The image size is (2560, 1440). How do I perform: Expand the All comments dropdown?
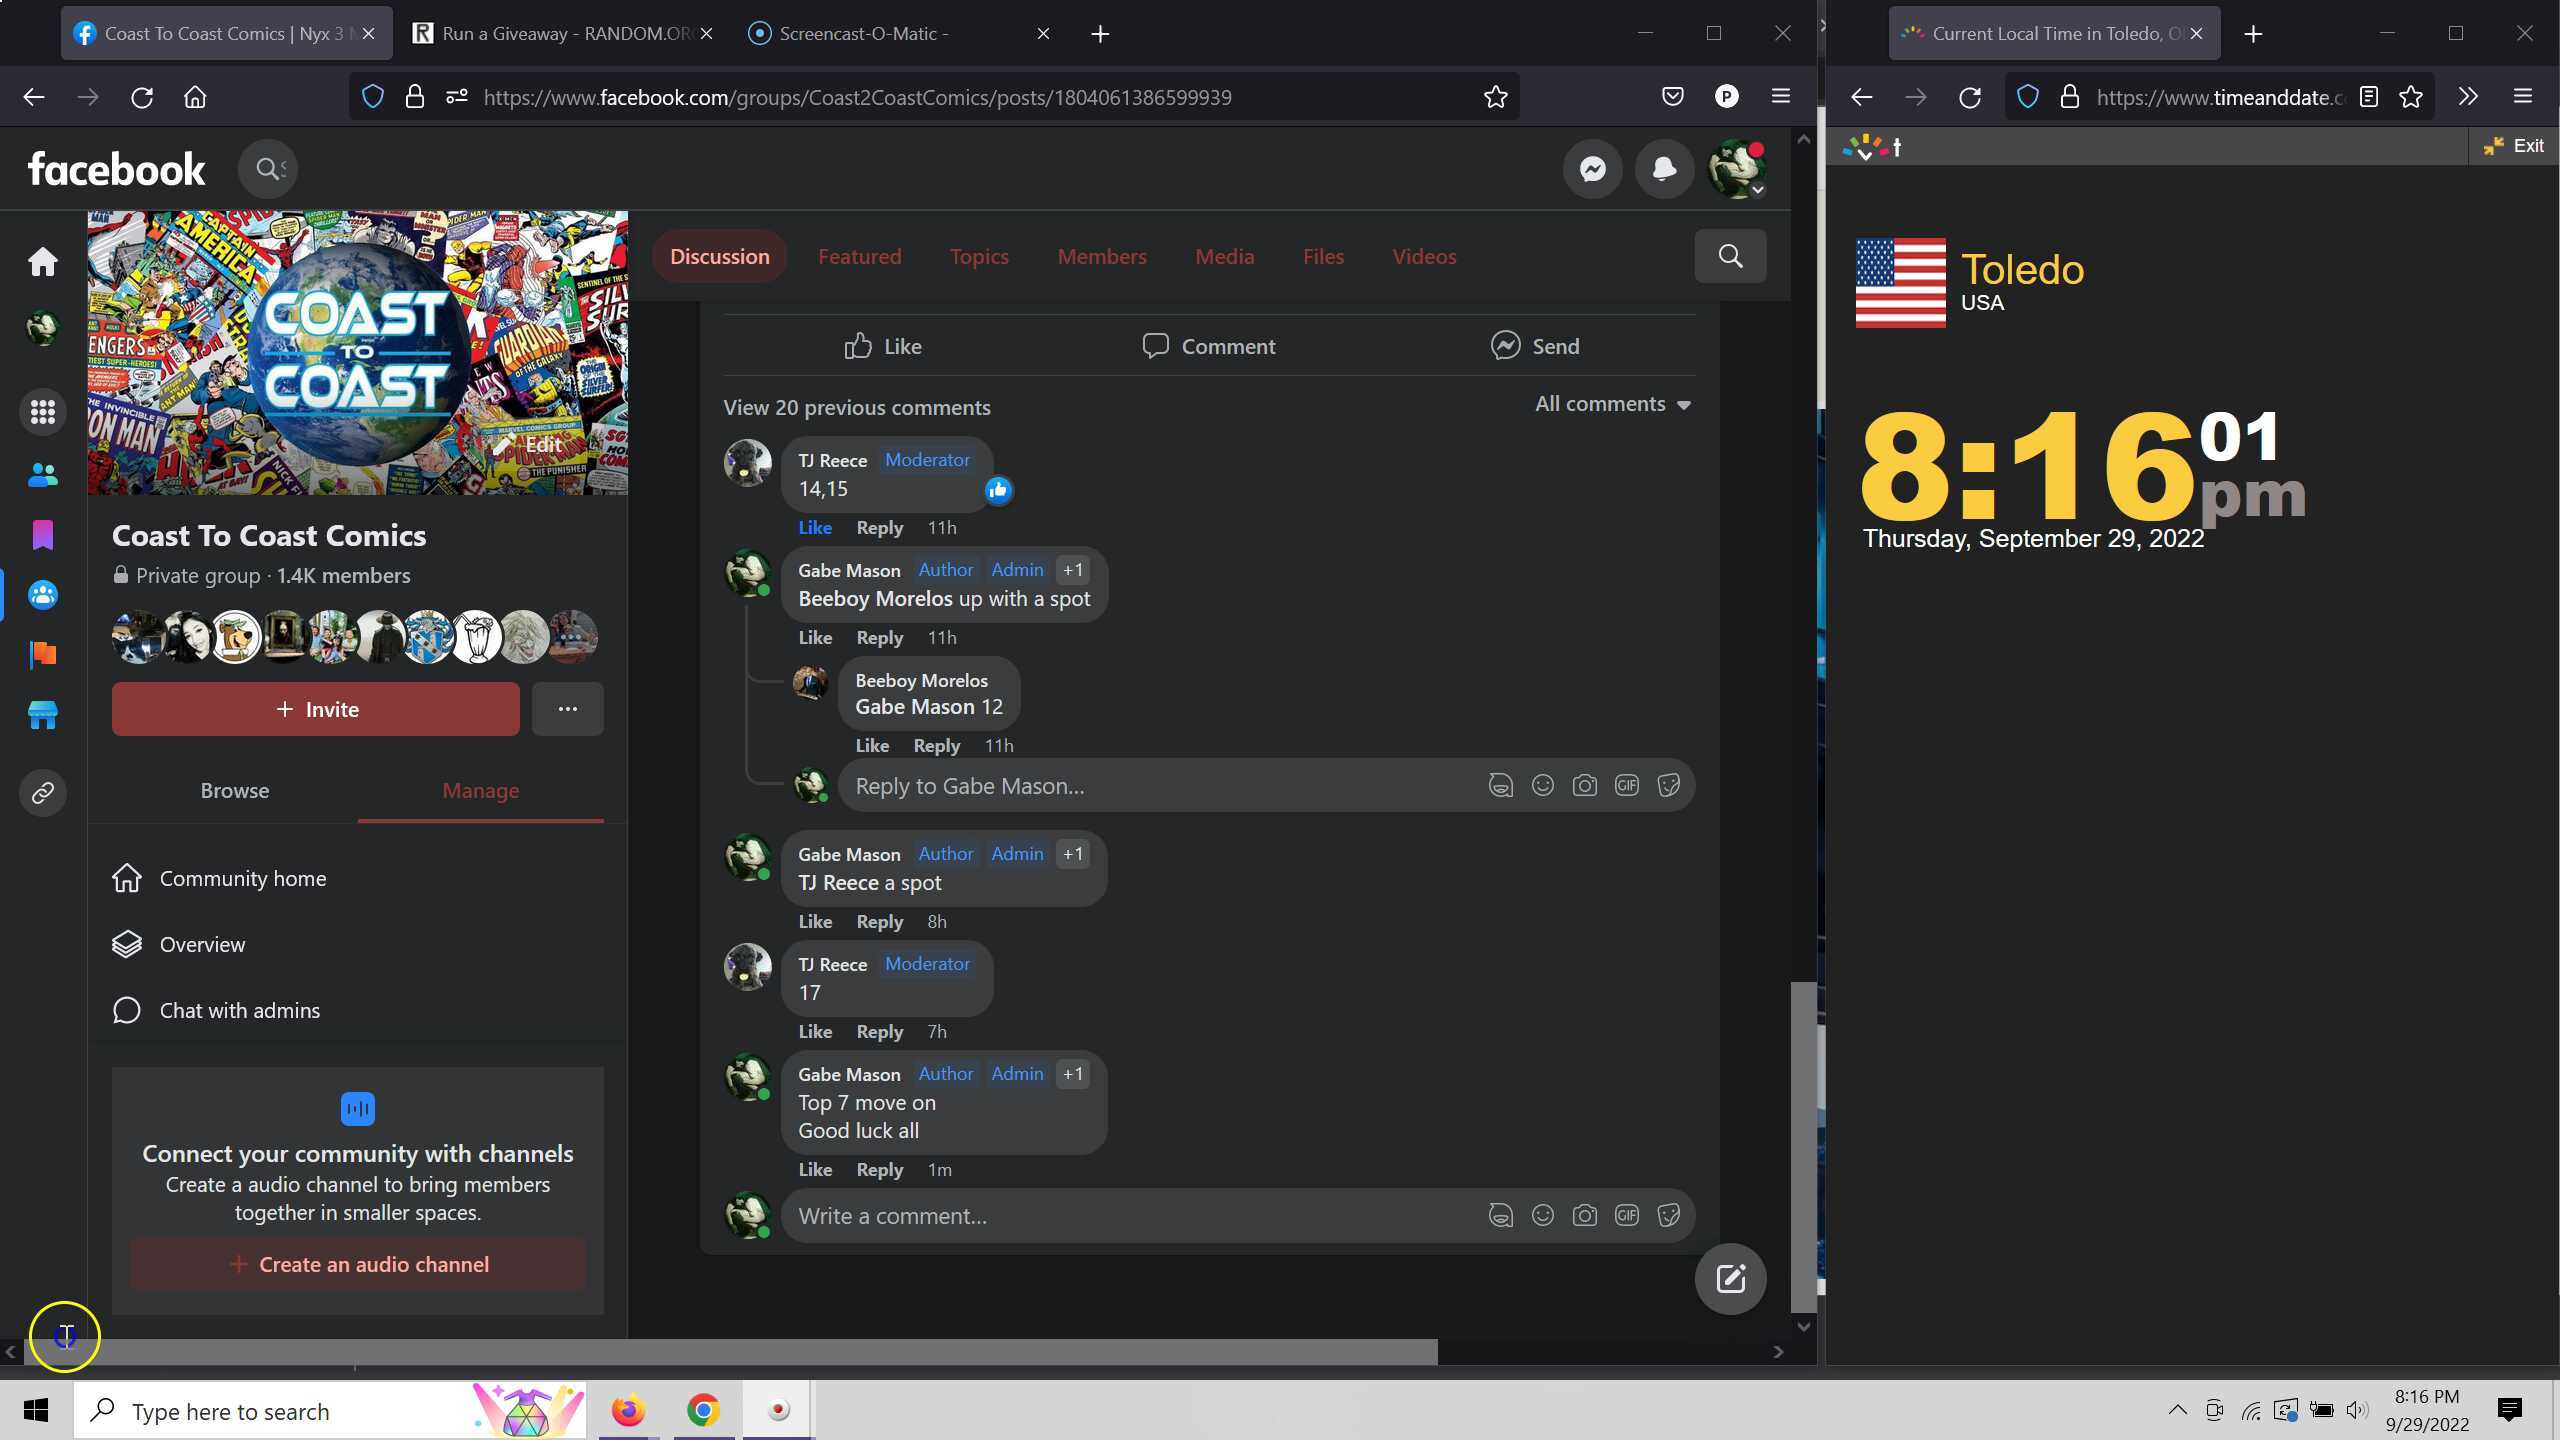point(1612,404)
